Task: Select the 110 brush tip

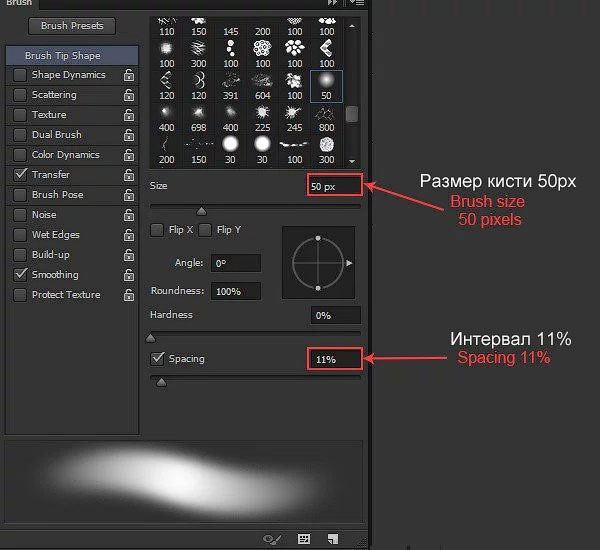Action: tap(166, 27)
